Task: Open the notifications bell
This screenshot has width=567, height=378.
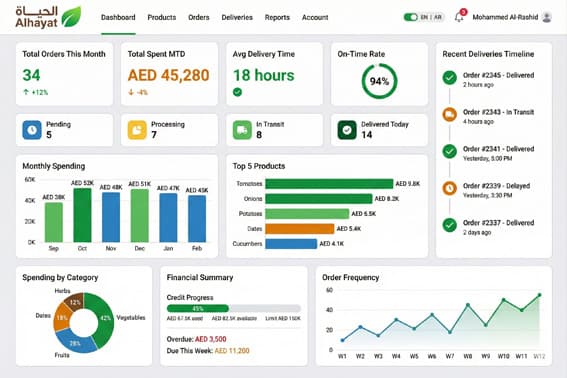Action: click(x=459, y=17)
